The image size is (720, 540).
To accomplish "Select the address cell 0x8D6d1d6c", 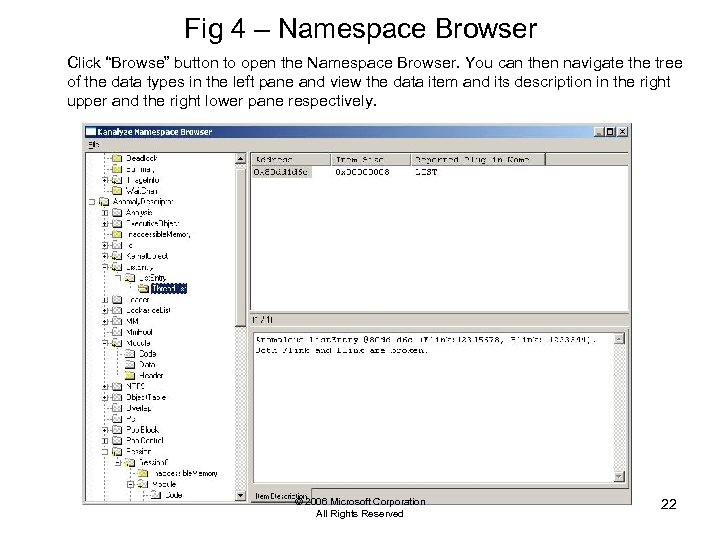I will pos(282,172).
